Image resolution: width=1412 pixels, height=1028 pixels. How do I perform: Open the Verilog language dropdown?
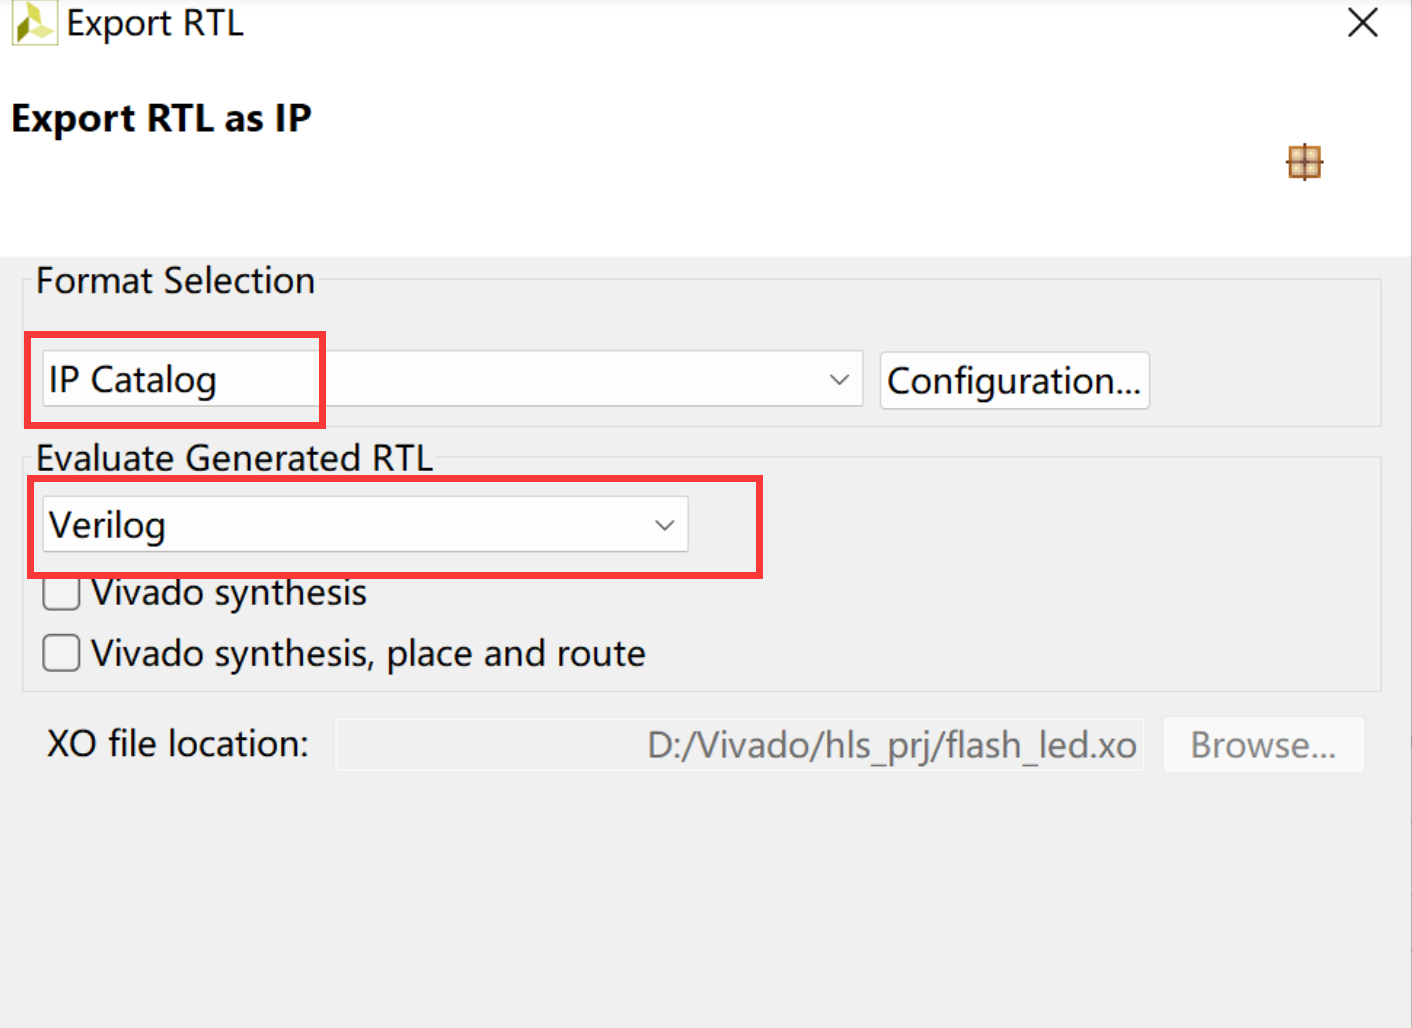365,524
